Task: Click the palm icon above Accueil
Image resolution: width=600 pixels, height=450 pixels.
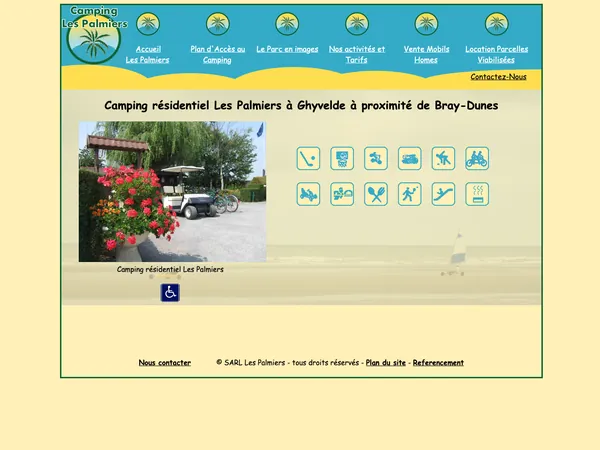Action: [x=148, y=24]
